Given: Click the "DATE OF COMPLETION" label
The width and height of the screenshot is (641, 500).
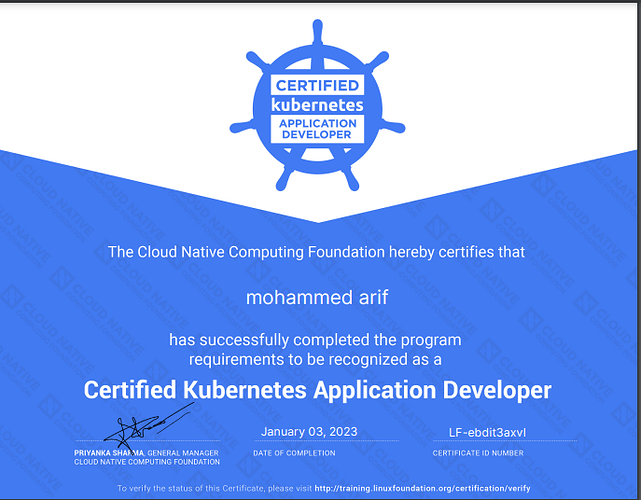Looking at the screenshot, I should (x=294, y=453).
